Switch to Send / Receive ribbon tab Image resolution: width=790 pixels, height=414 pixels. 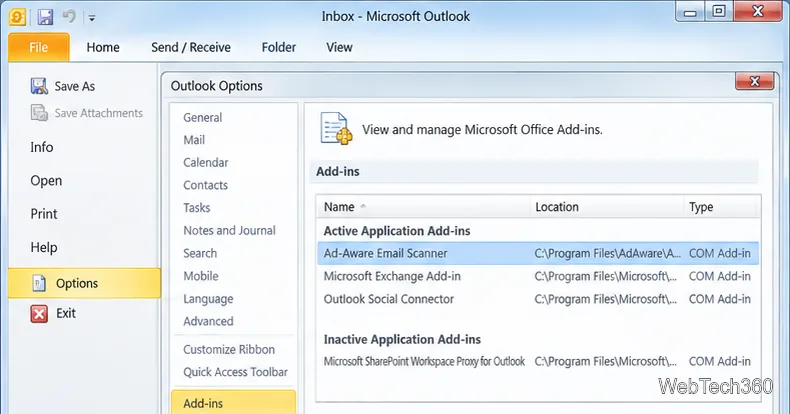tap(191, 47)
